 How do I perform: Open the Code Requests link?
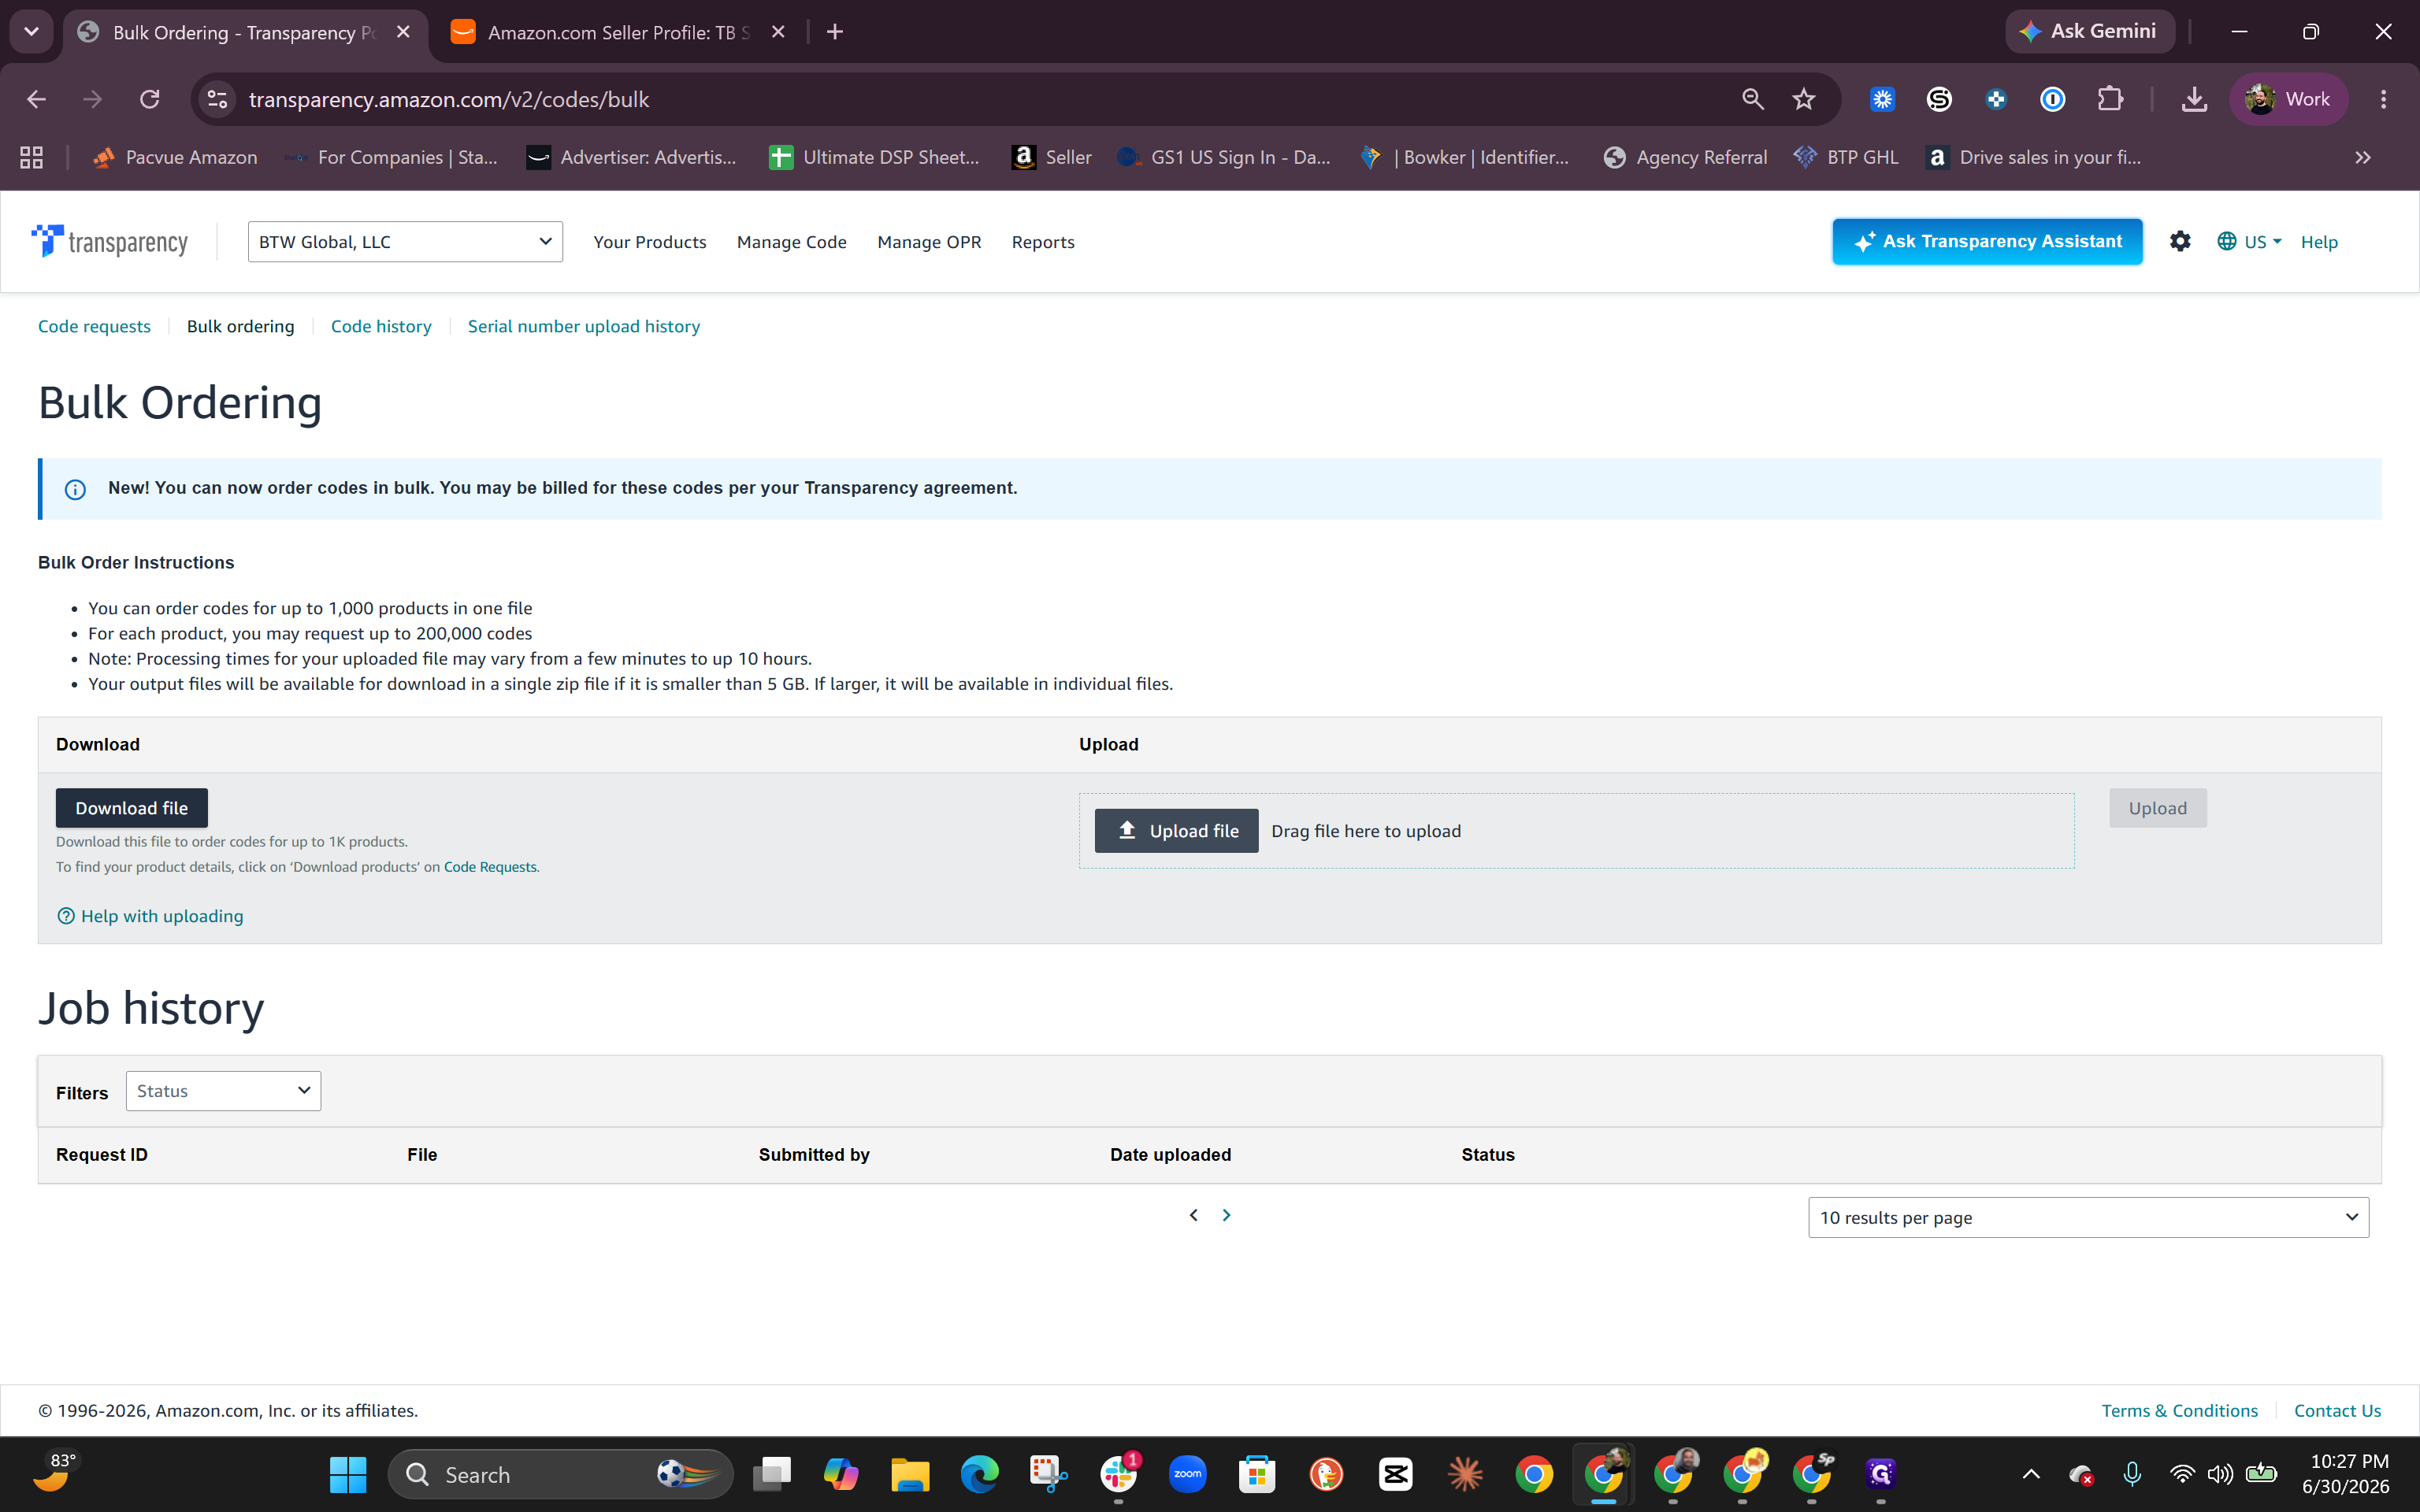coord(490,867)
